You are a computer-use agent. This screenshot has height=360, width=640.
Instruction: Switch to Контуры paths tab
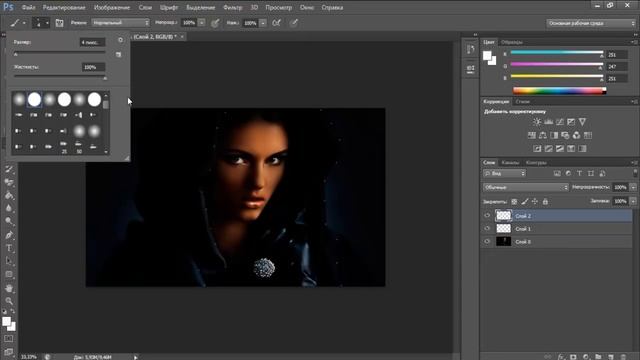536,162
